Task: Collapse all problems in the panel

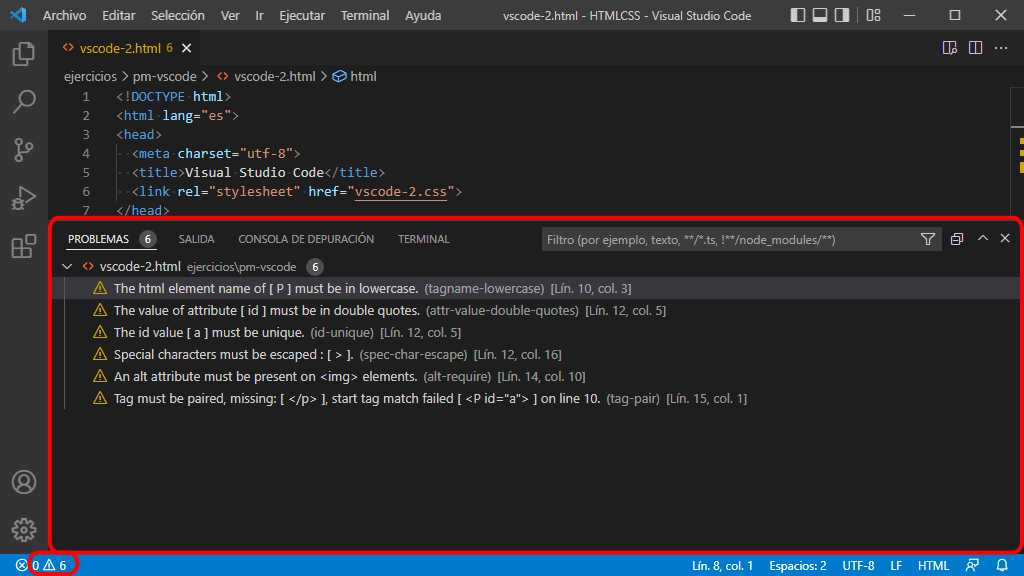Action: 957,239
